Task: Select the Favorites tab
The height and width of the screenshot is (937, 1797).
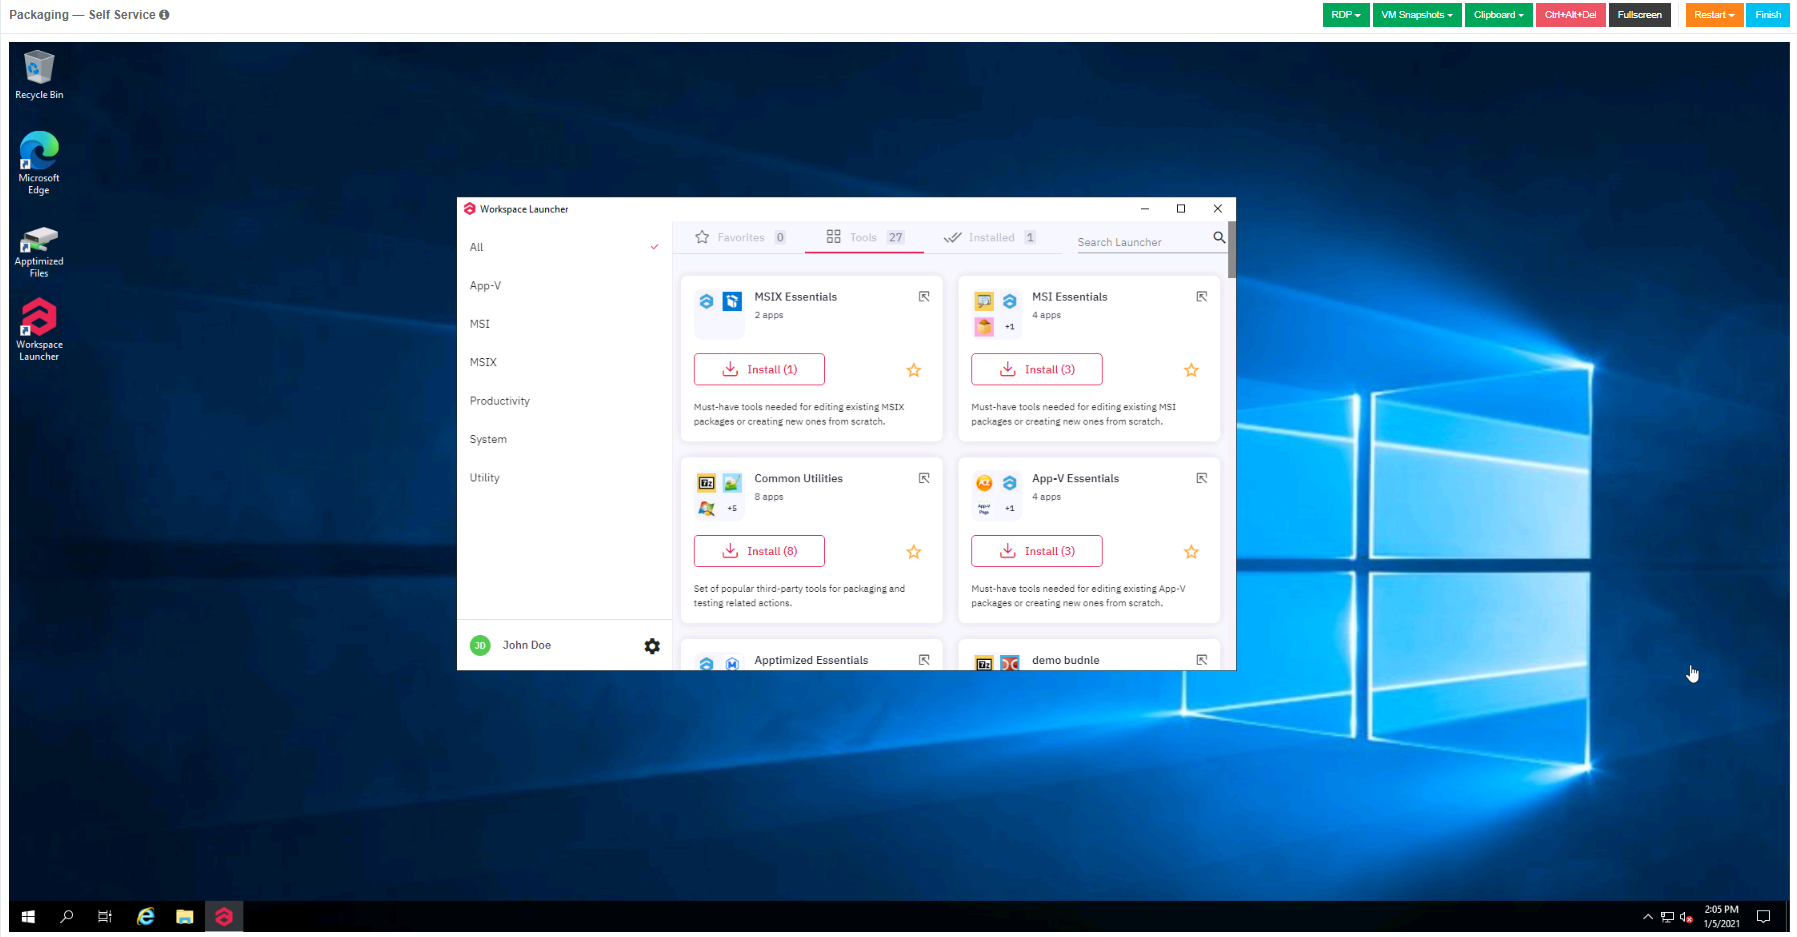Action: (x=740, y=237)
